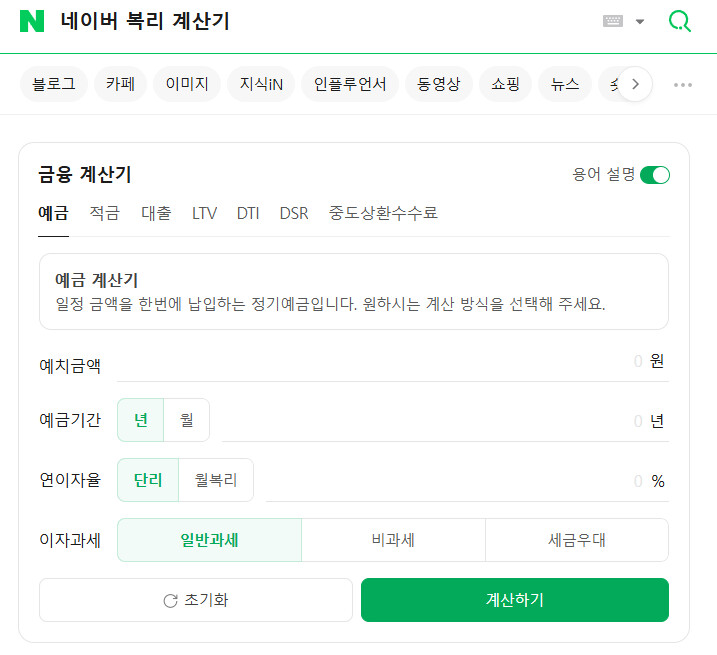The height and width of the screenshot is (655, 717).
Task: Expand keyboard input options dropdown arrow
Action: pyautogui.click(x=640, y=22)
